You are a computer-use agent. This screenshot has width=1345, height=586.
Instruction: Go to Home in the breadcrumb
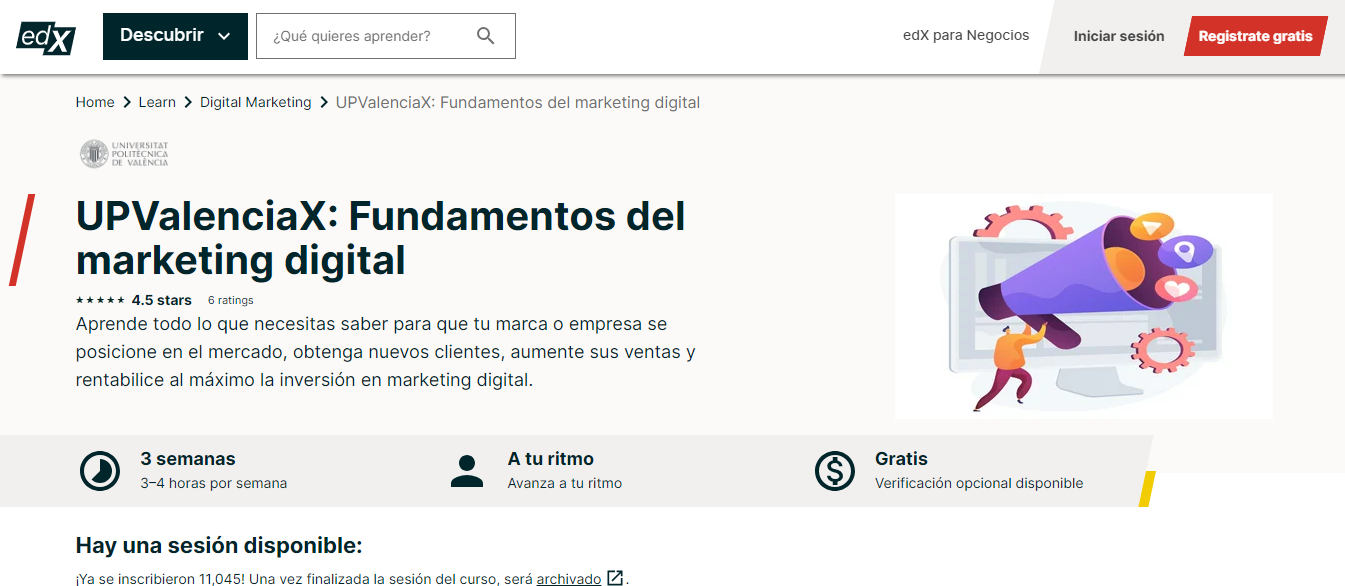click(x=95, y=102)
